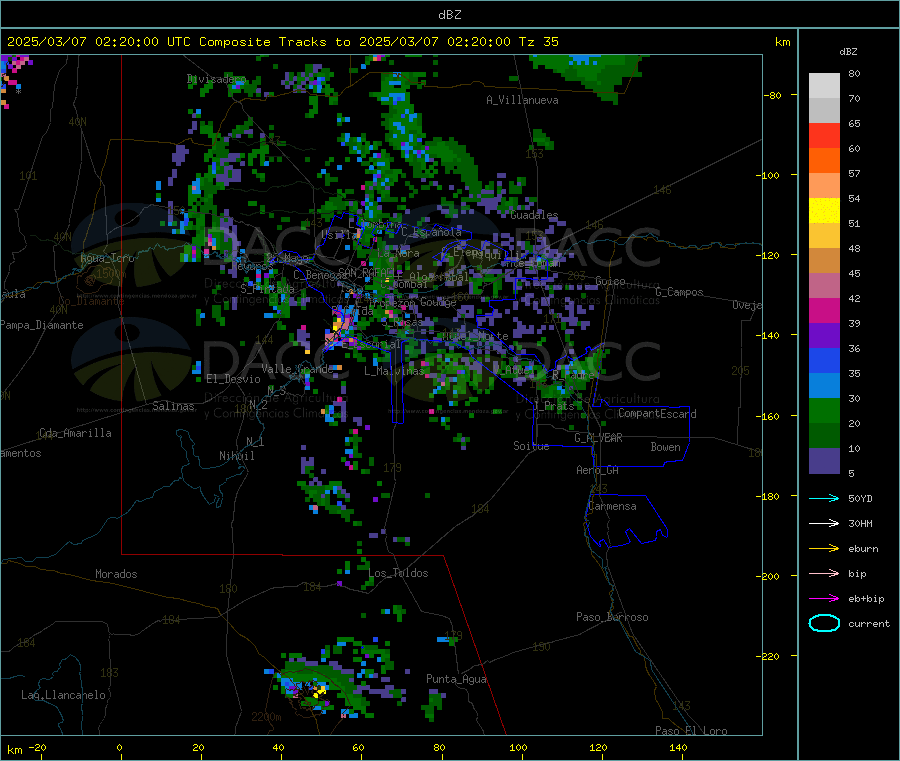Click the Valle_Grande map label
The width and height of the screenshot is (900, 761).
coord(297,368)
